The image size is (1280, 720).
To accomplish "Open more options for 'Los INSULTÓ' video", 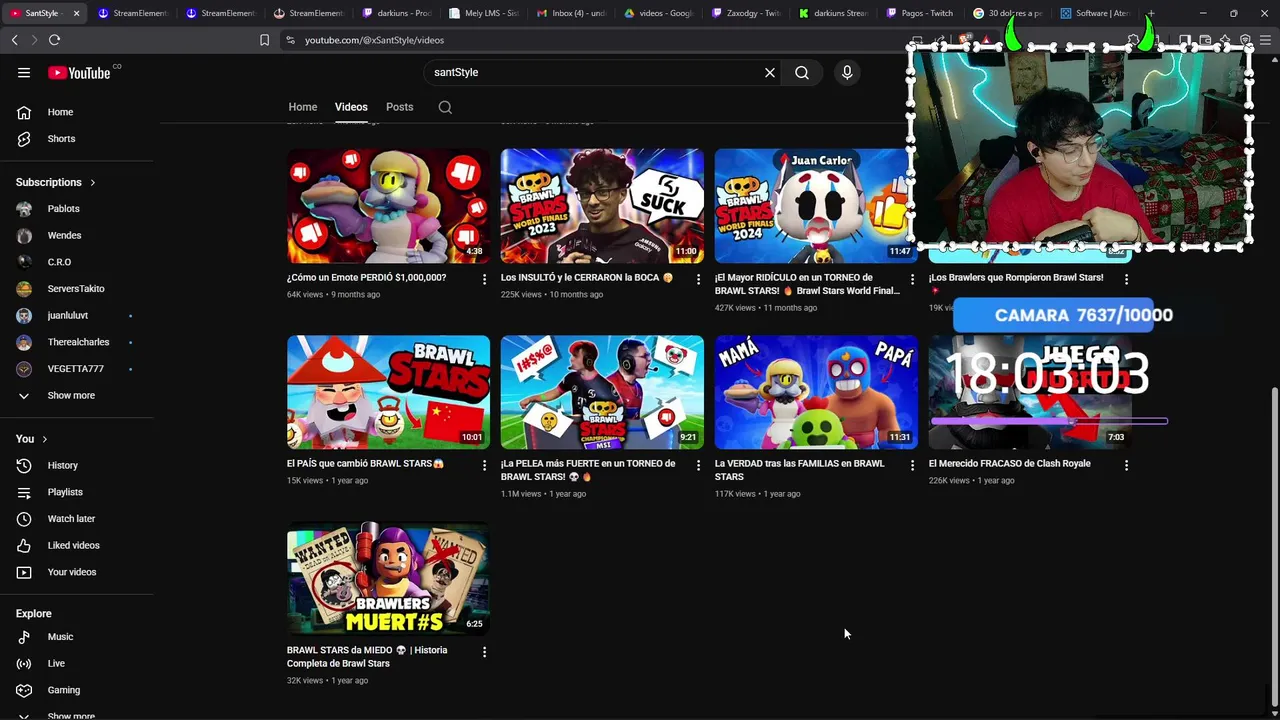I will point(699,279).
